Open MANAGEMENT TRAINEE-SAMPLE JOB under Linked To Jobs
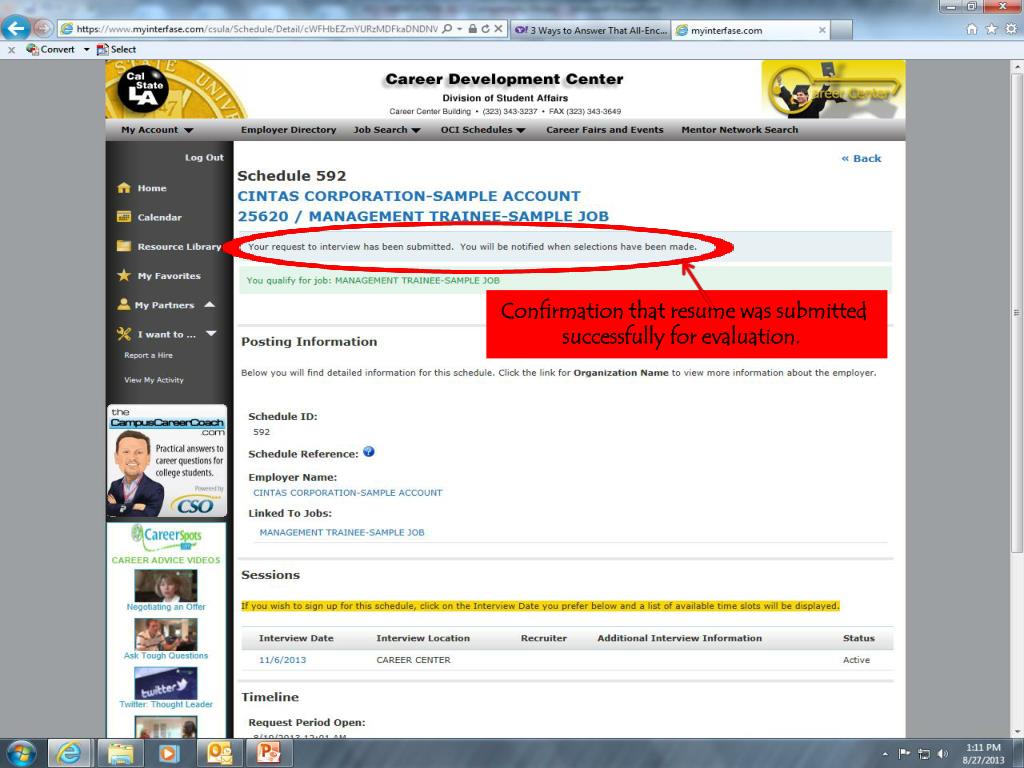The height and width of the screenshot is (768, 1024). [342, 532]
